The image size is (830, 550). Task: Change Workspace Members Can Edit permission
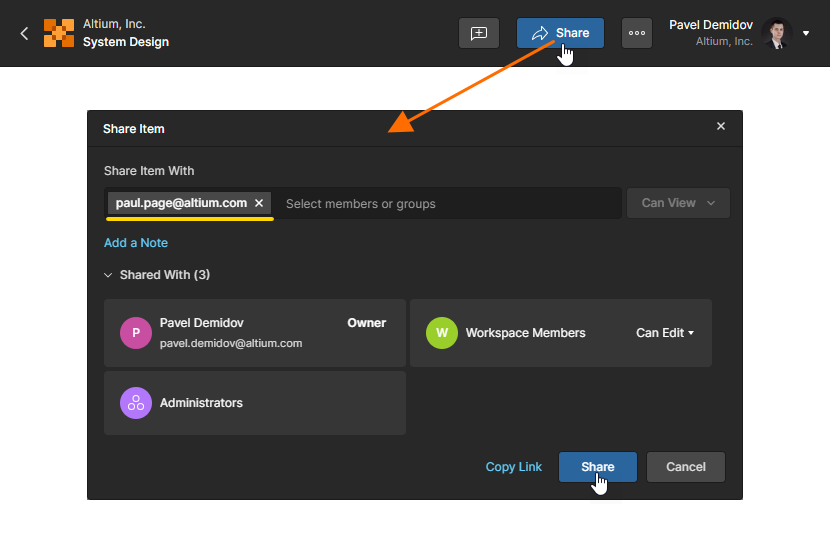[x=665, y=333]
